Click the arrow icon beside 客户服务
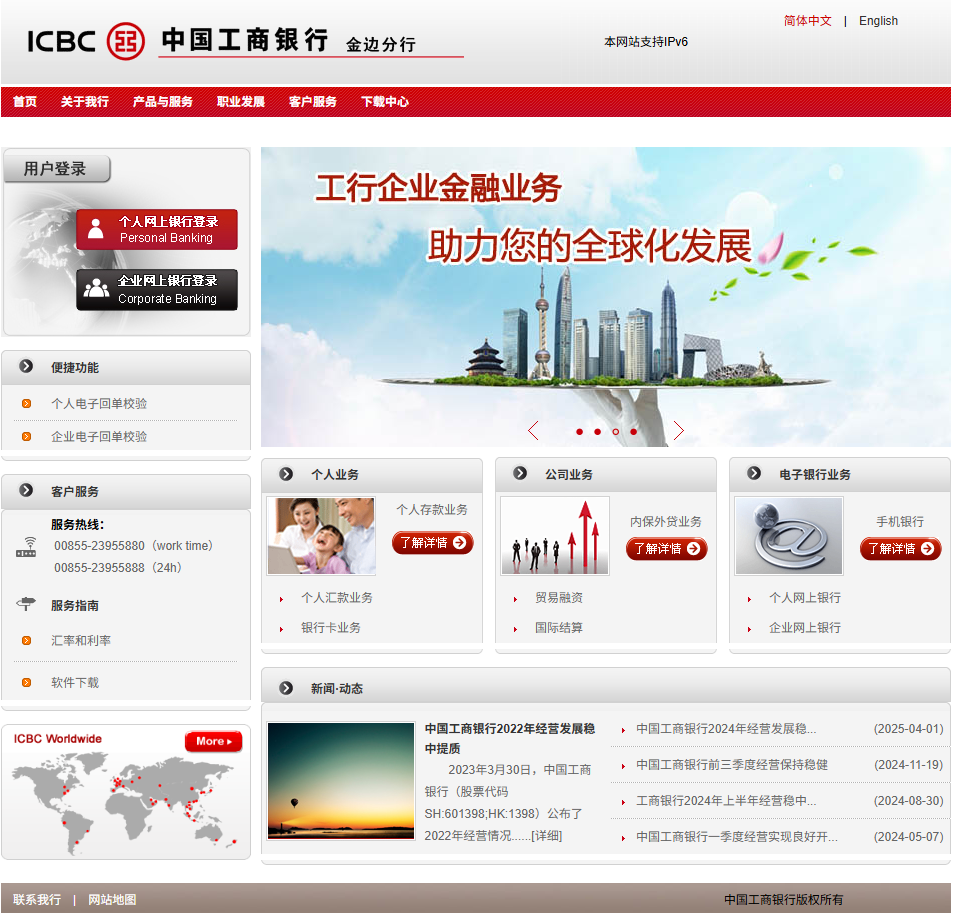This screenshot has width=954, height=916. [x=26, y=490]
